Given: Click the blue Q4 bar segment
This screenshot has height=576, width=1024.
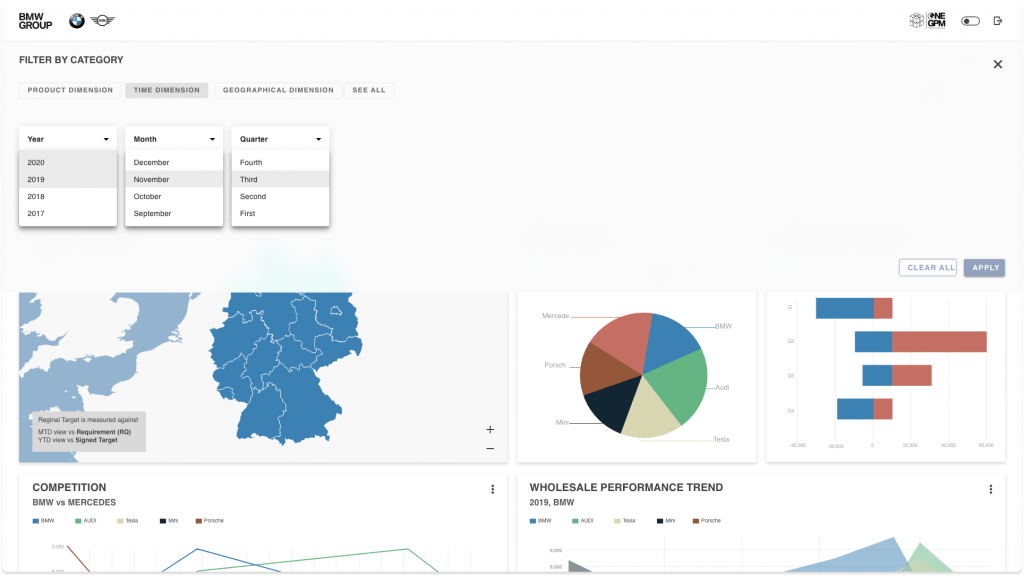Looking at the screenshot, I should point(856,409).
